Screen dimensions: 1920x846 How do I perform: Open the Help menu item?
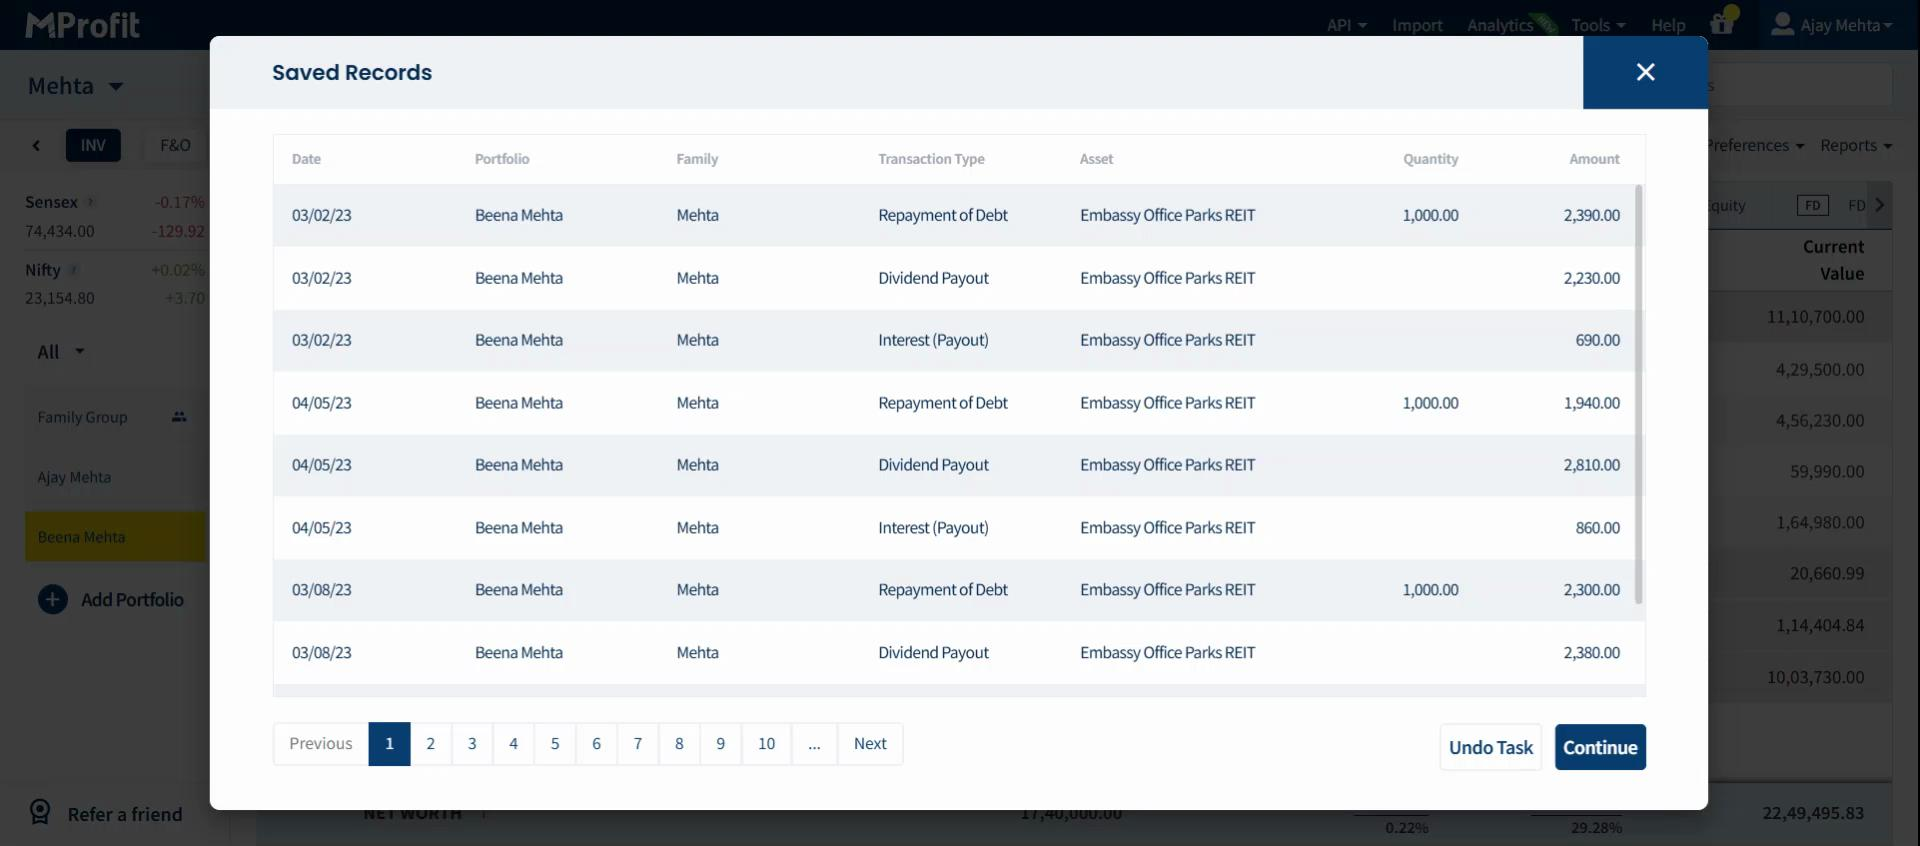point(1668,25)
